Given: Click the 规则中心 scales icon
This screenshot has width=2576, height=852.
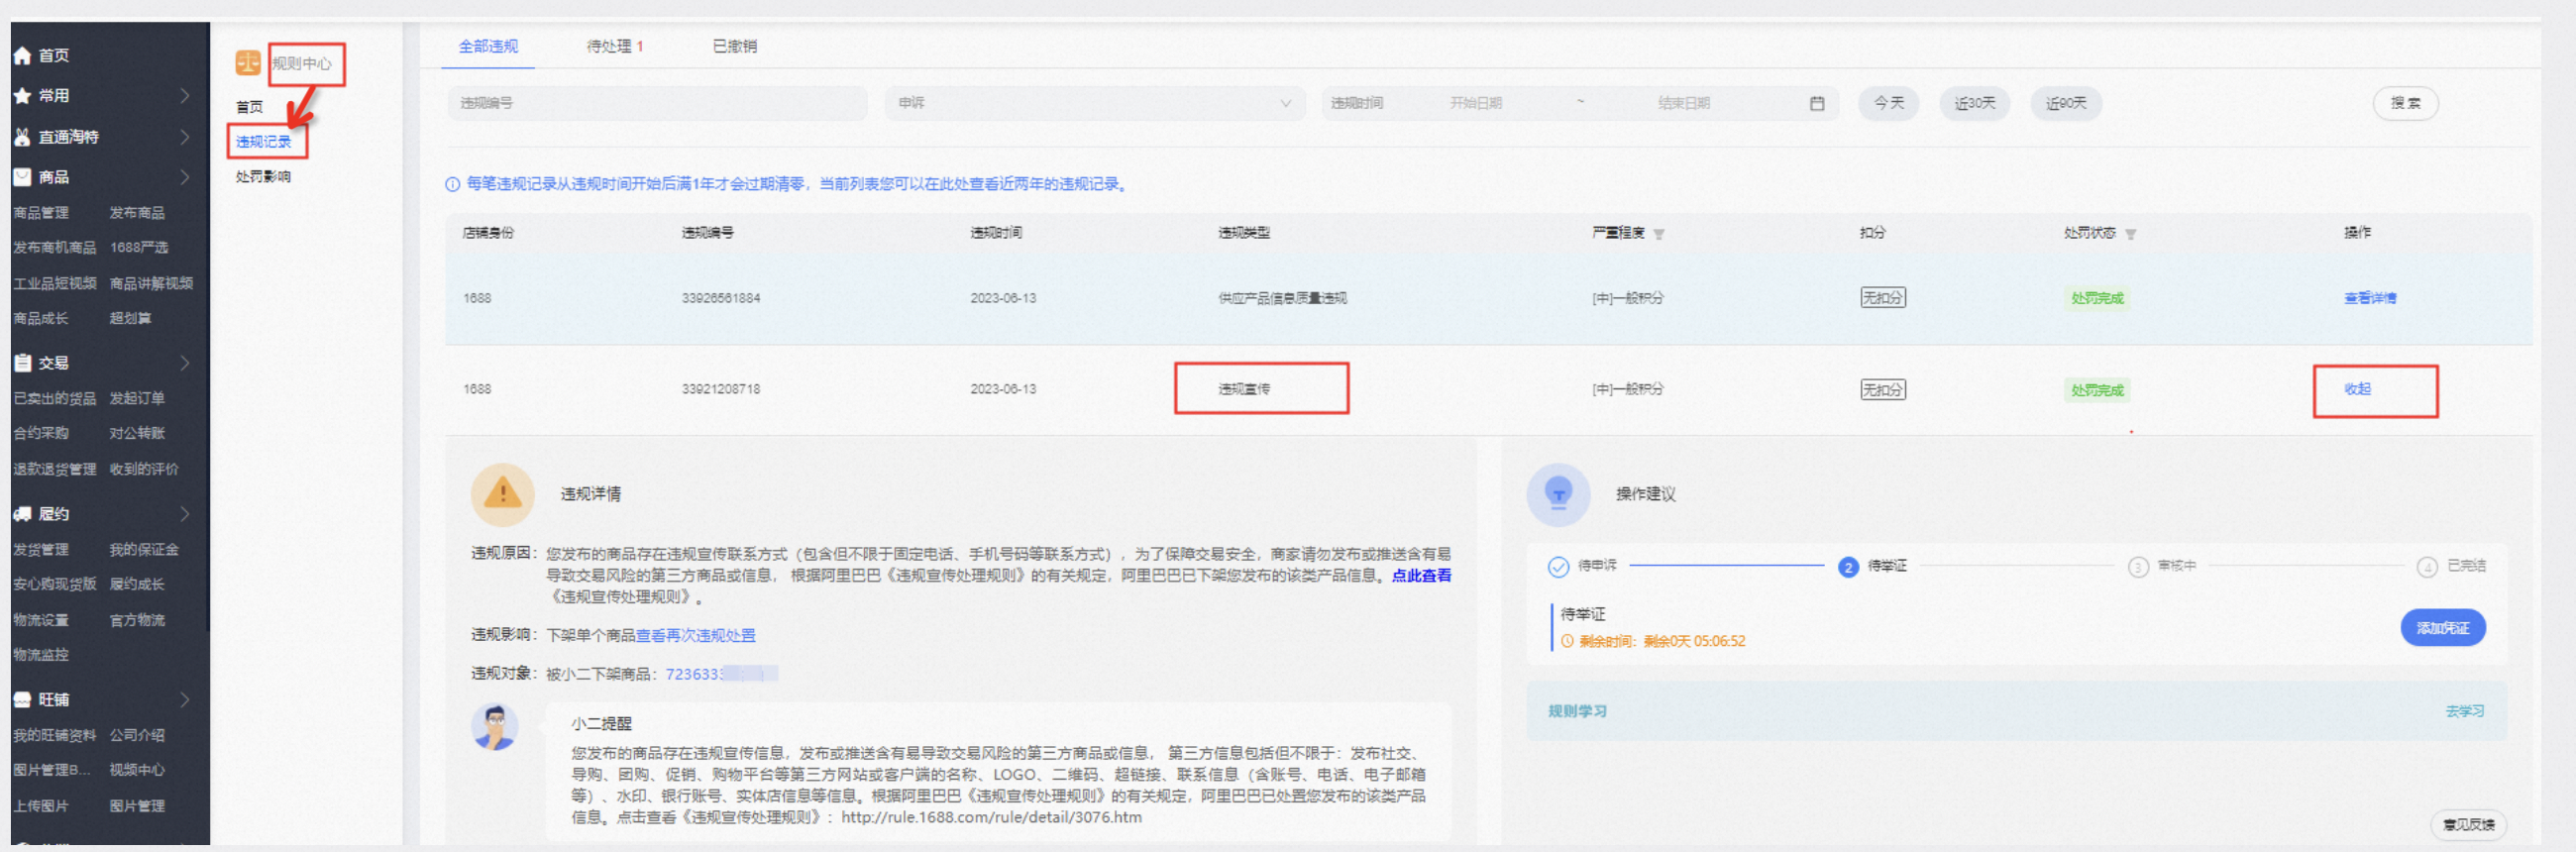Looking at the screenshot, I should click(x=248, y=63).
